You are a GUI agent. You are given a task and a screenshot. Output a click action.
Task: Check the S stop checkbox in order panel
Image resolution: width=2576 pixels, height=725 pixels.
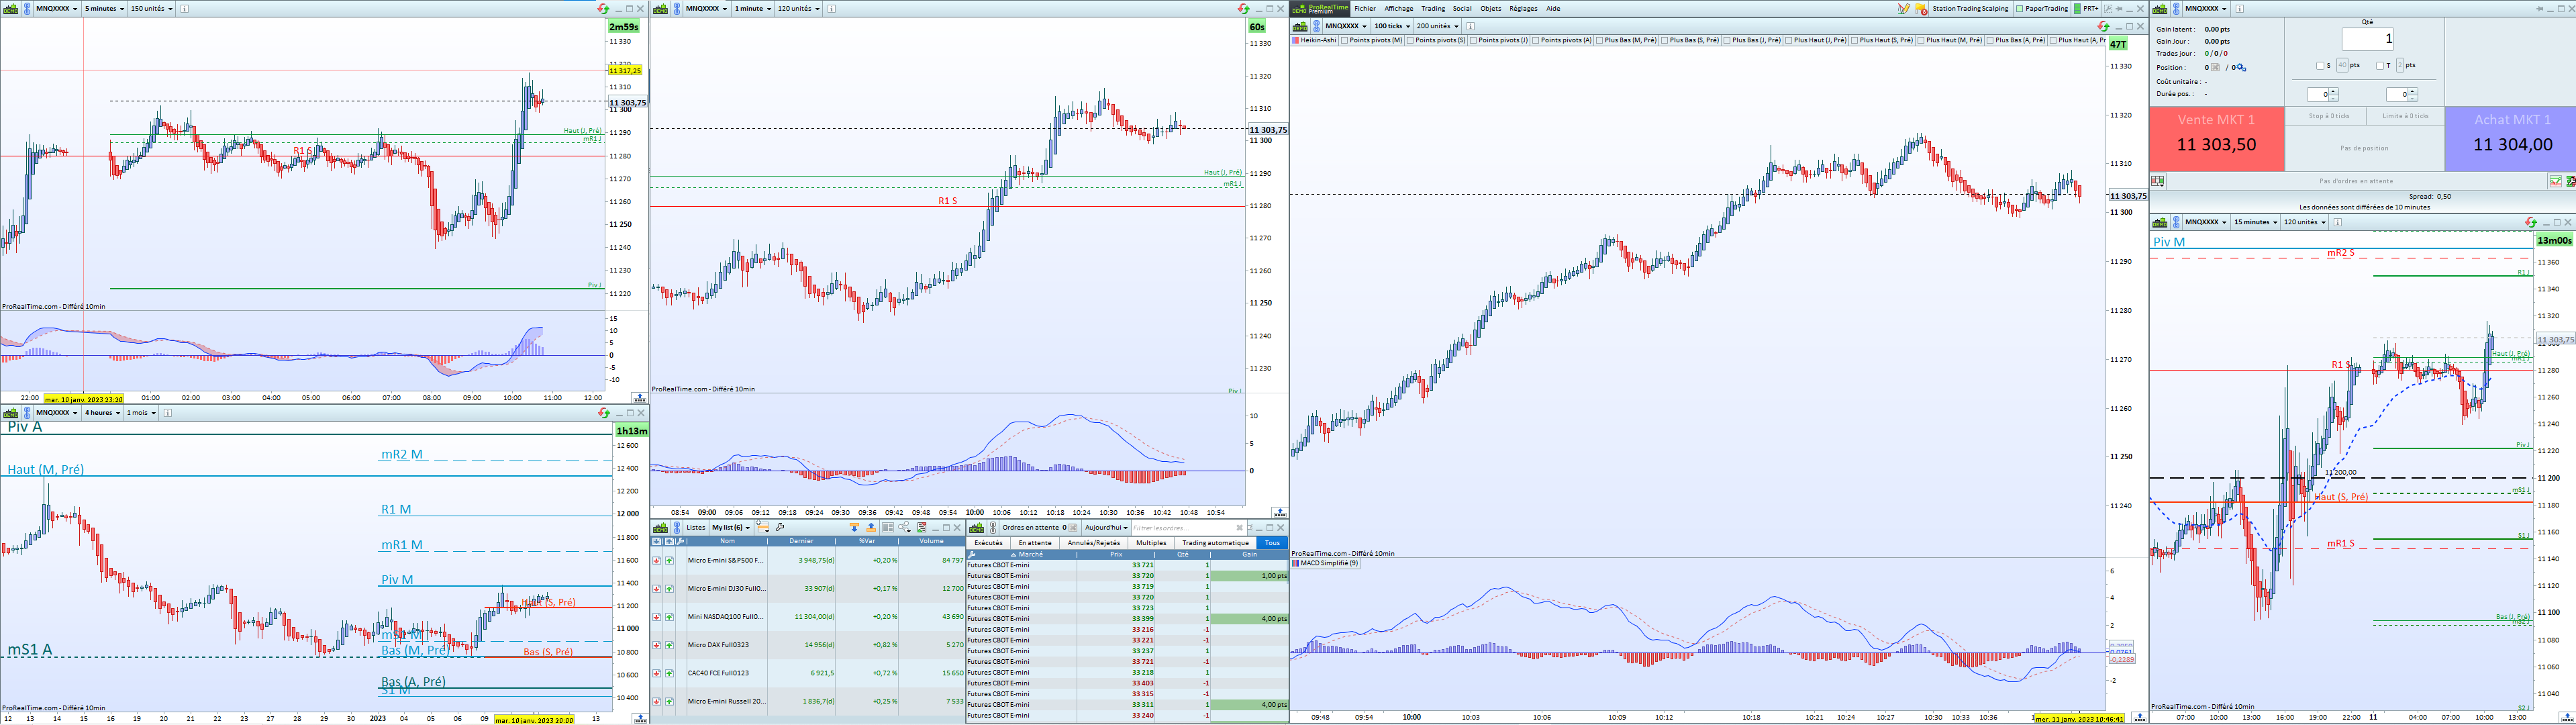(2320, 66)
